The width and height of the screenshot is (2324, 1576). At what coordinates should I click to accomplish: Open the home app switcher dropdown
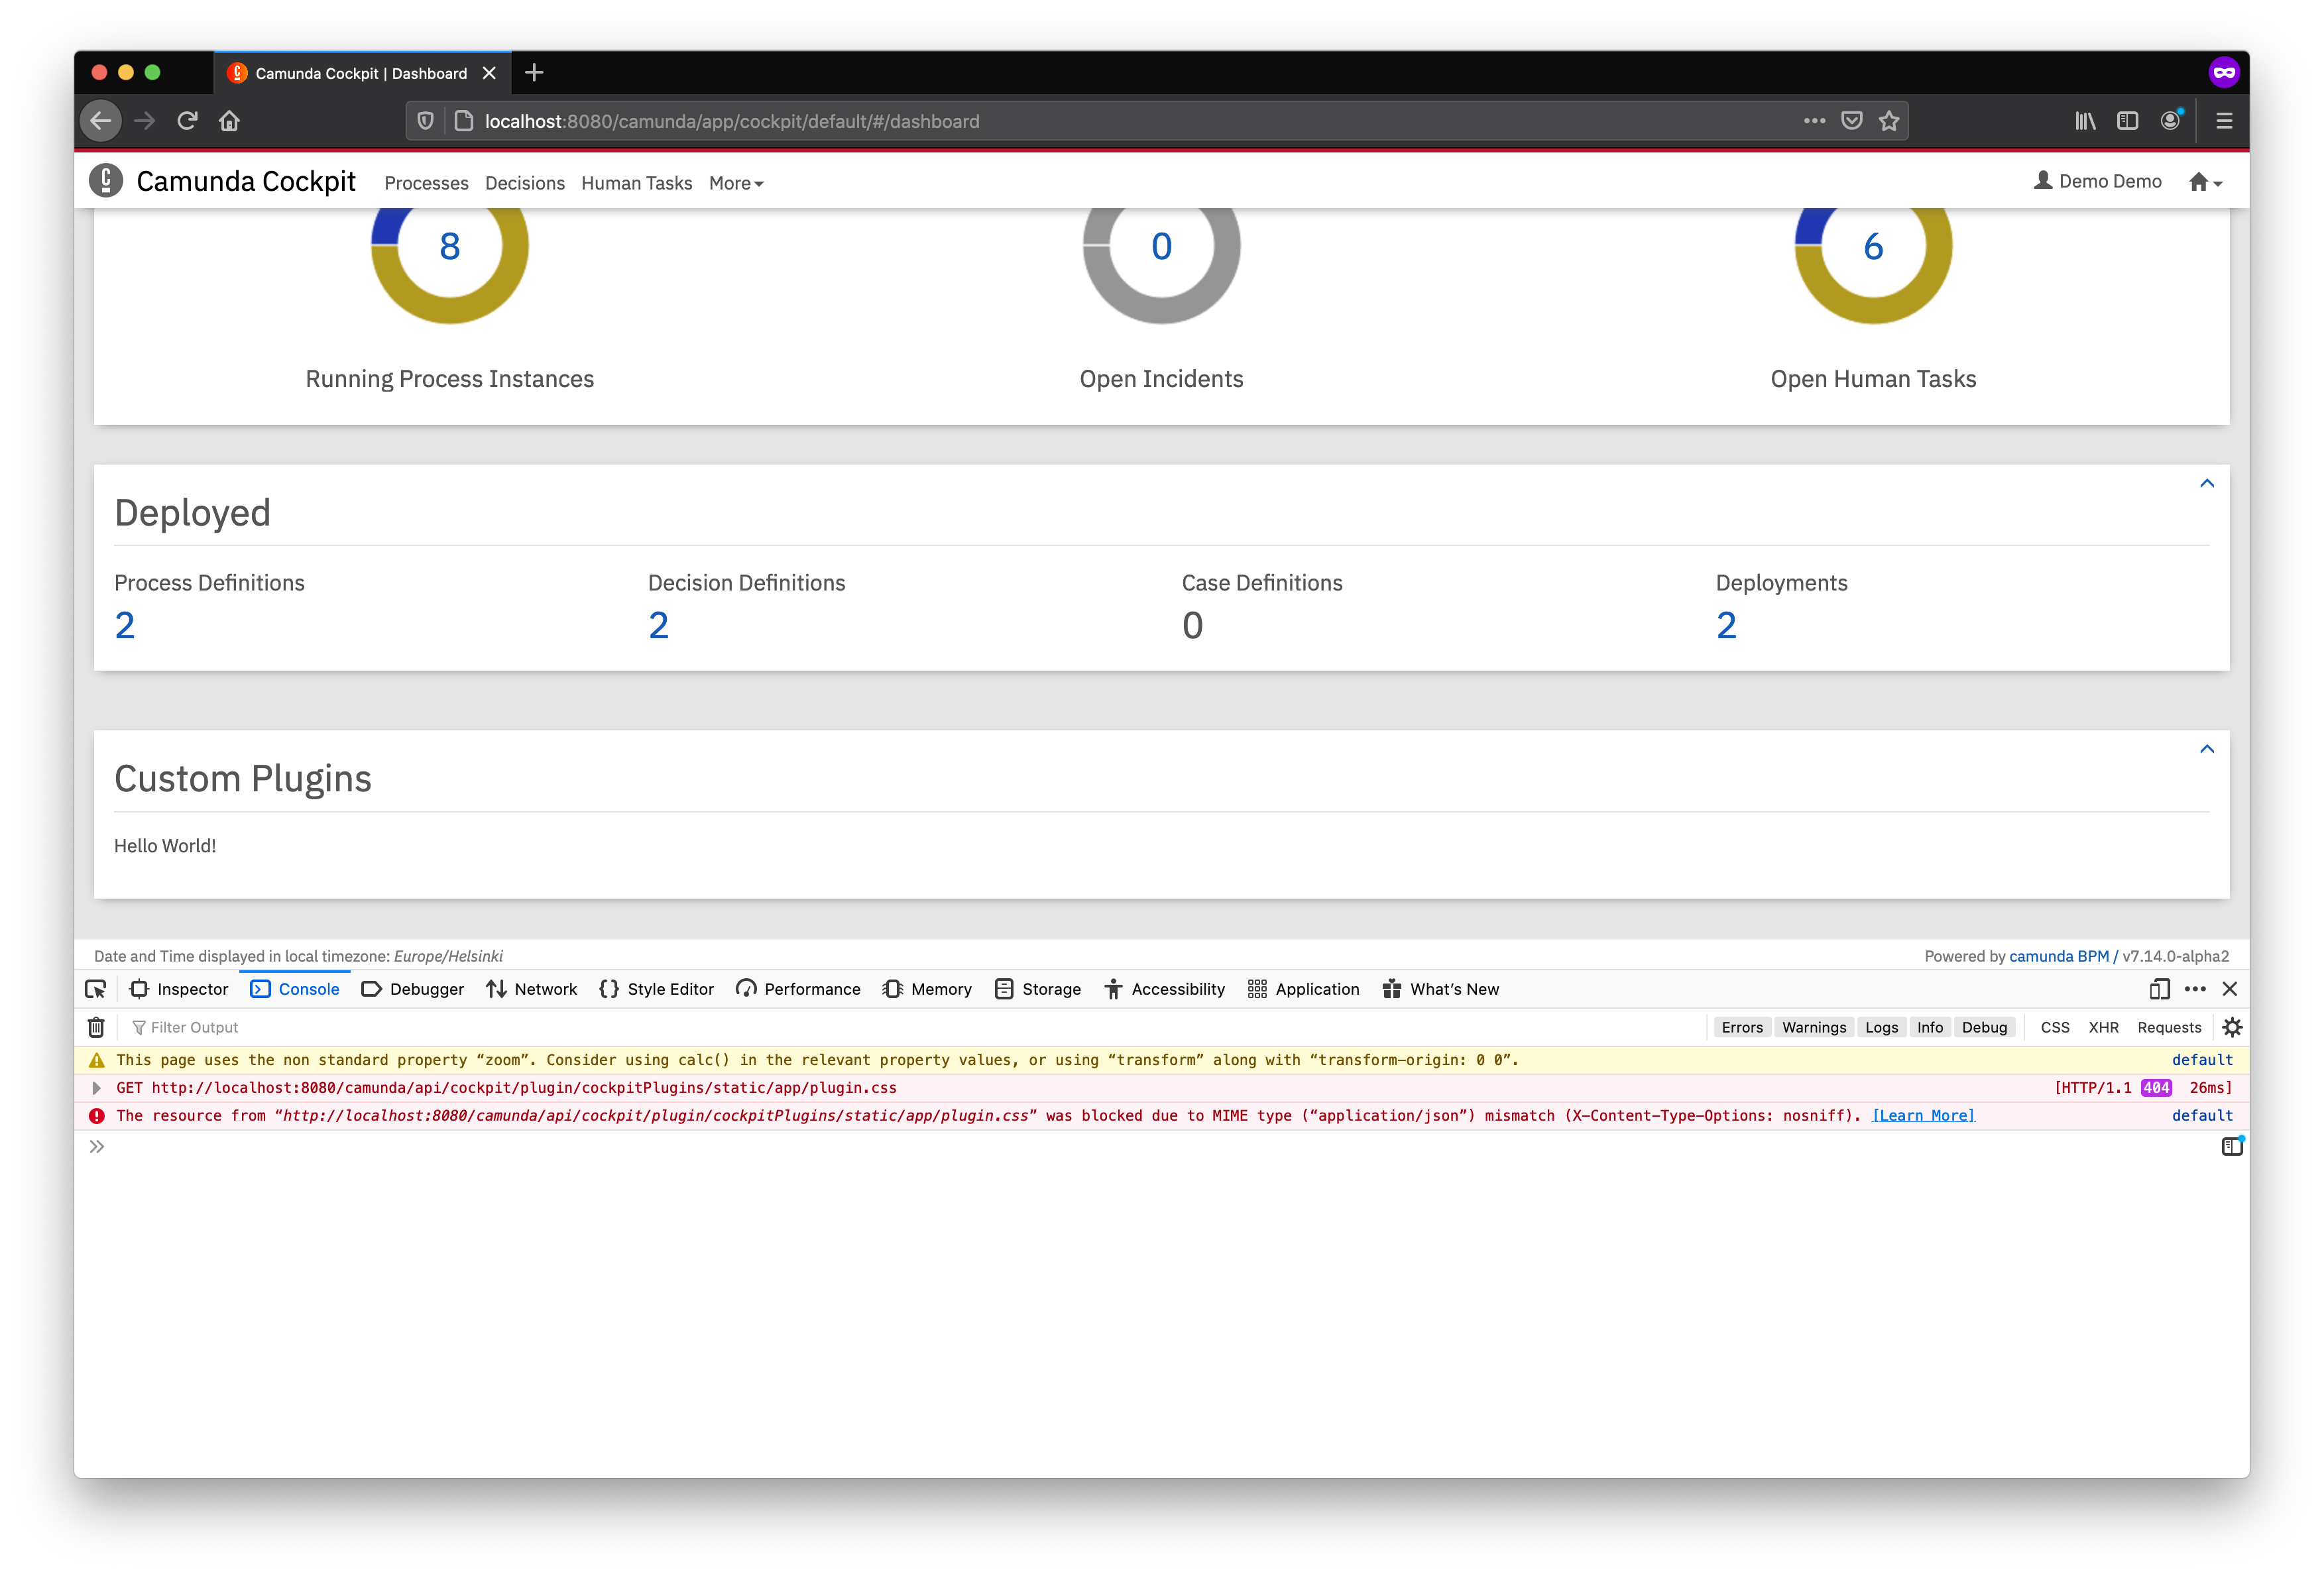point(2205,182)
